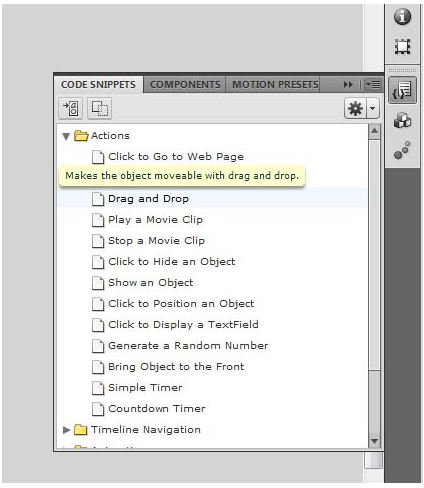This screenshot has height=488, width=424.
Task: Click the snippet list scroll up arrow
Action: point(374,131)
